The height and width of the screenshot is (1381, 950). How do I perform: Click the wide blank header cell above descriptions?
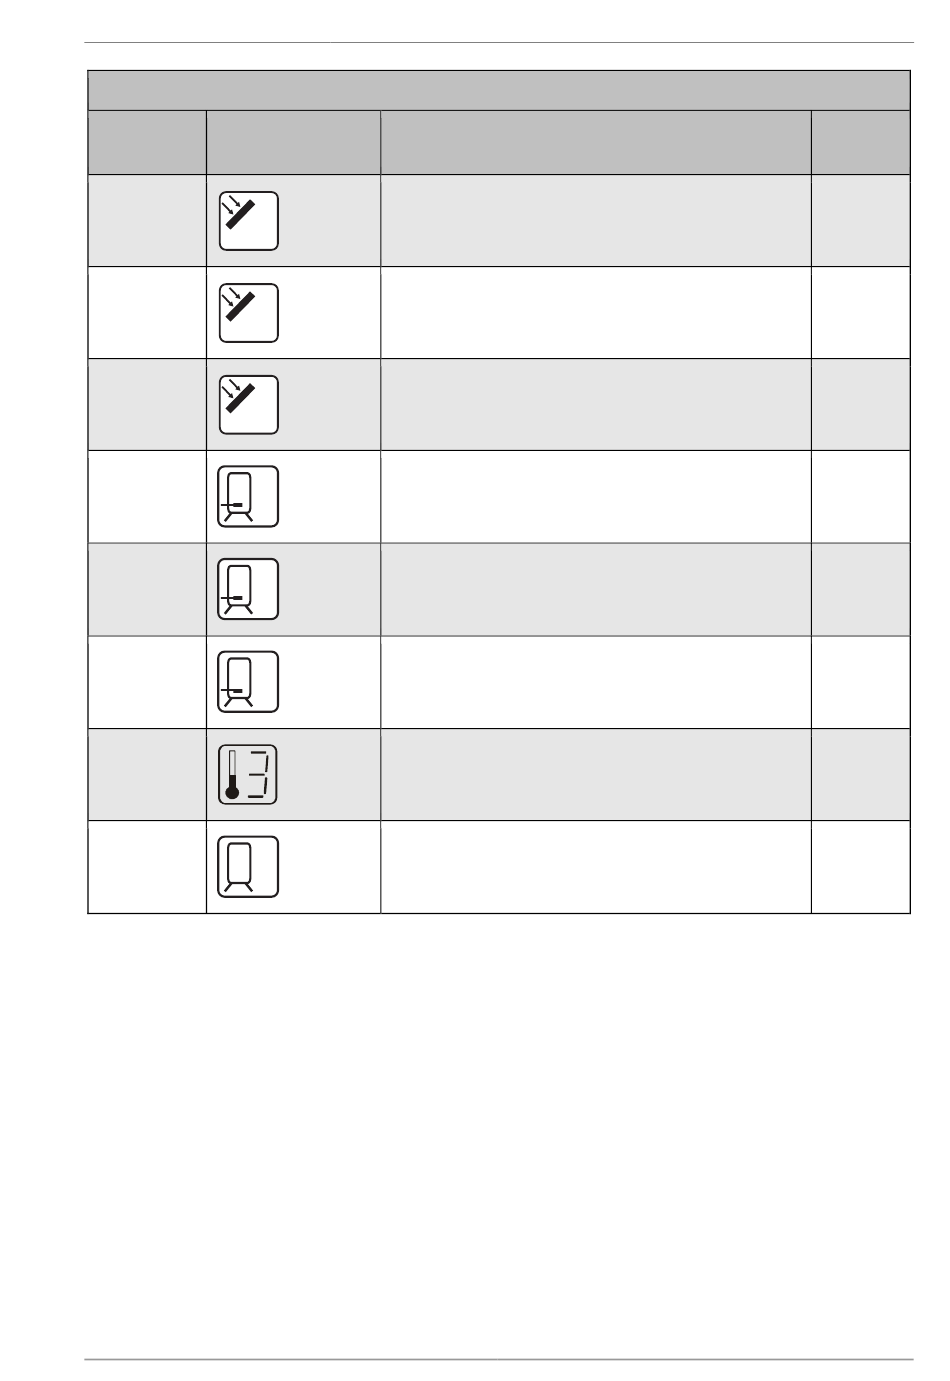(596, 142)
